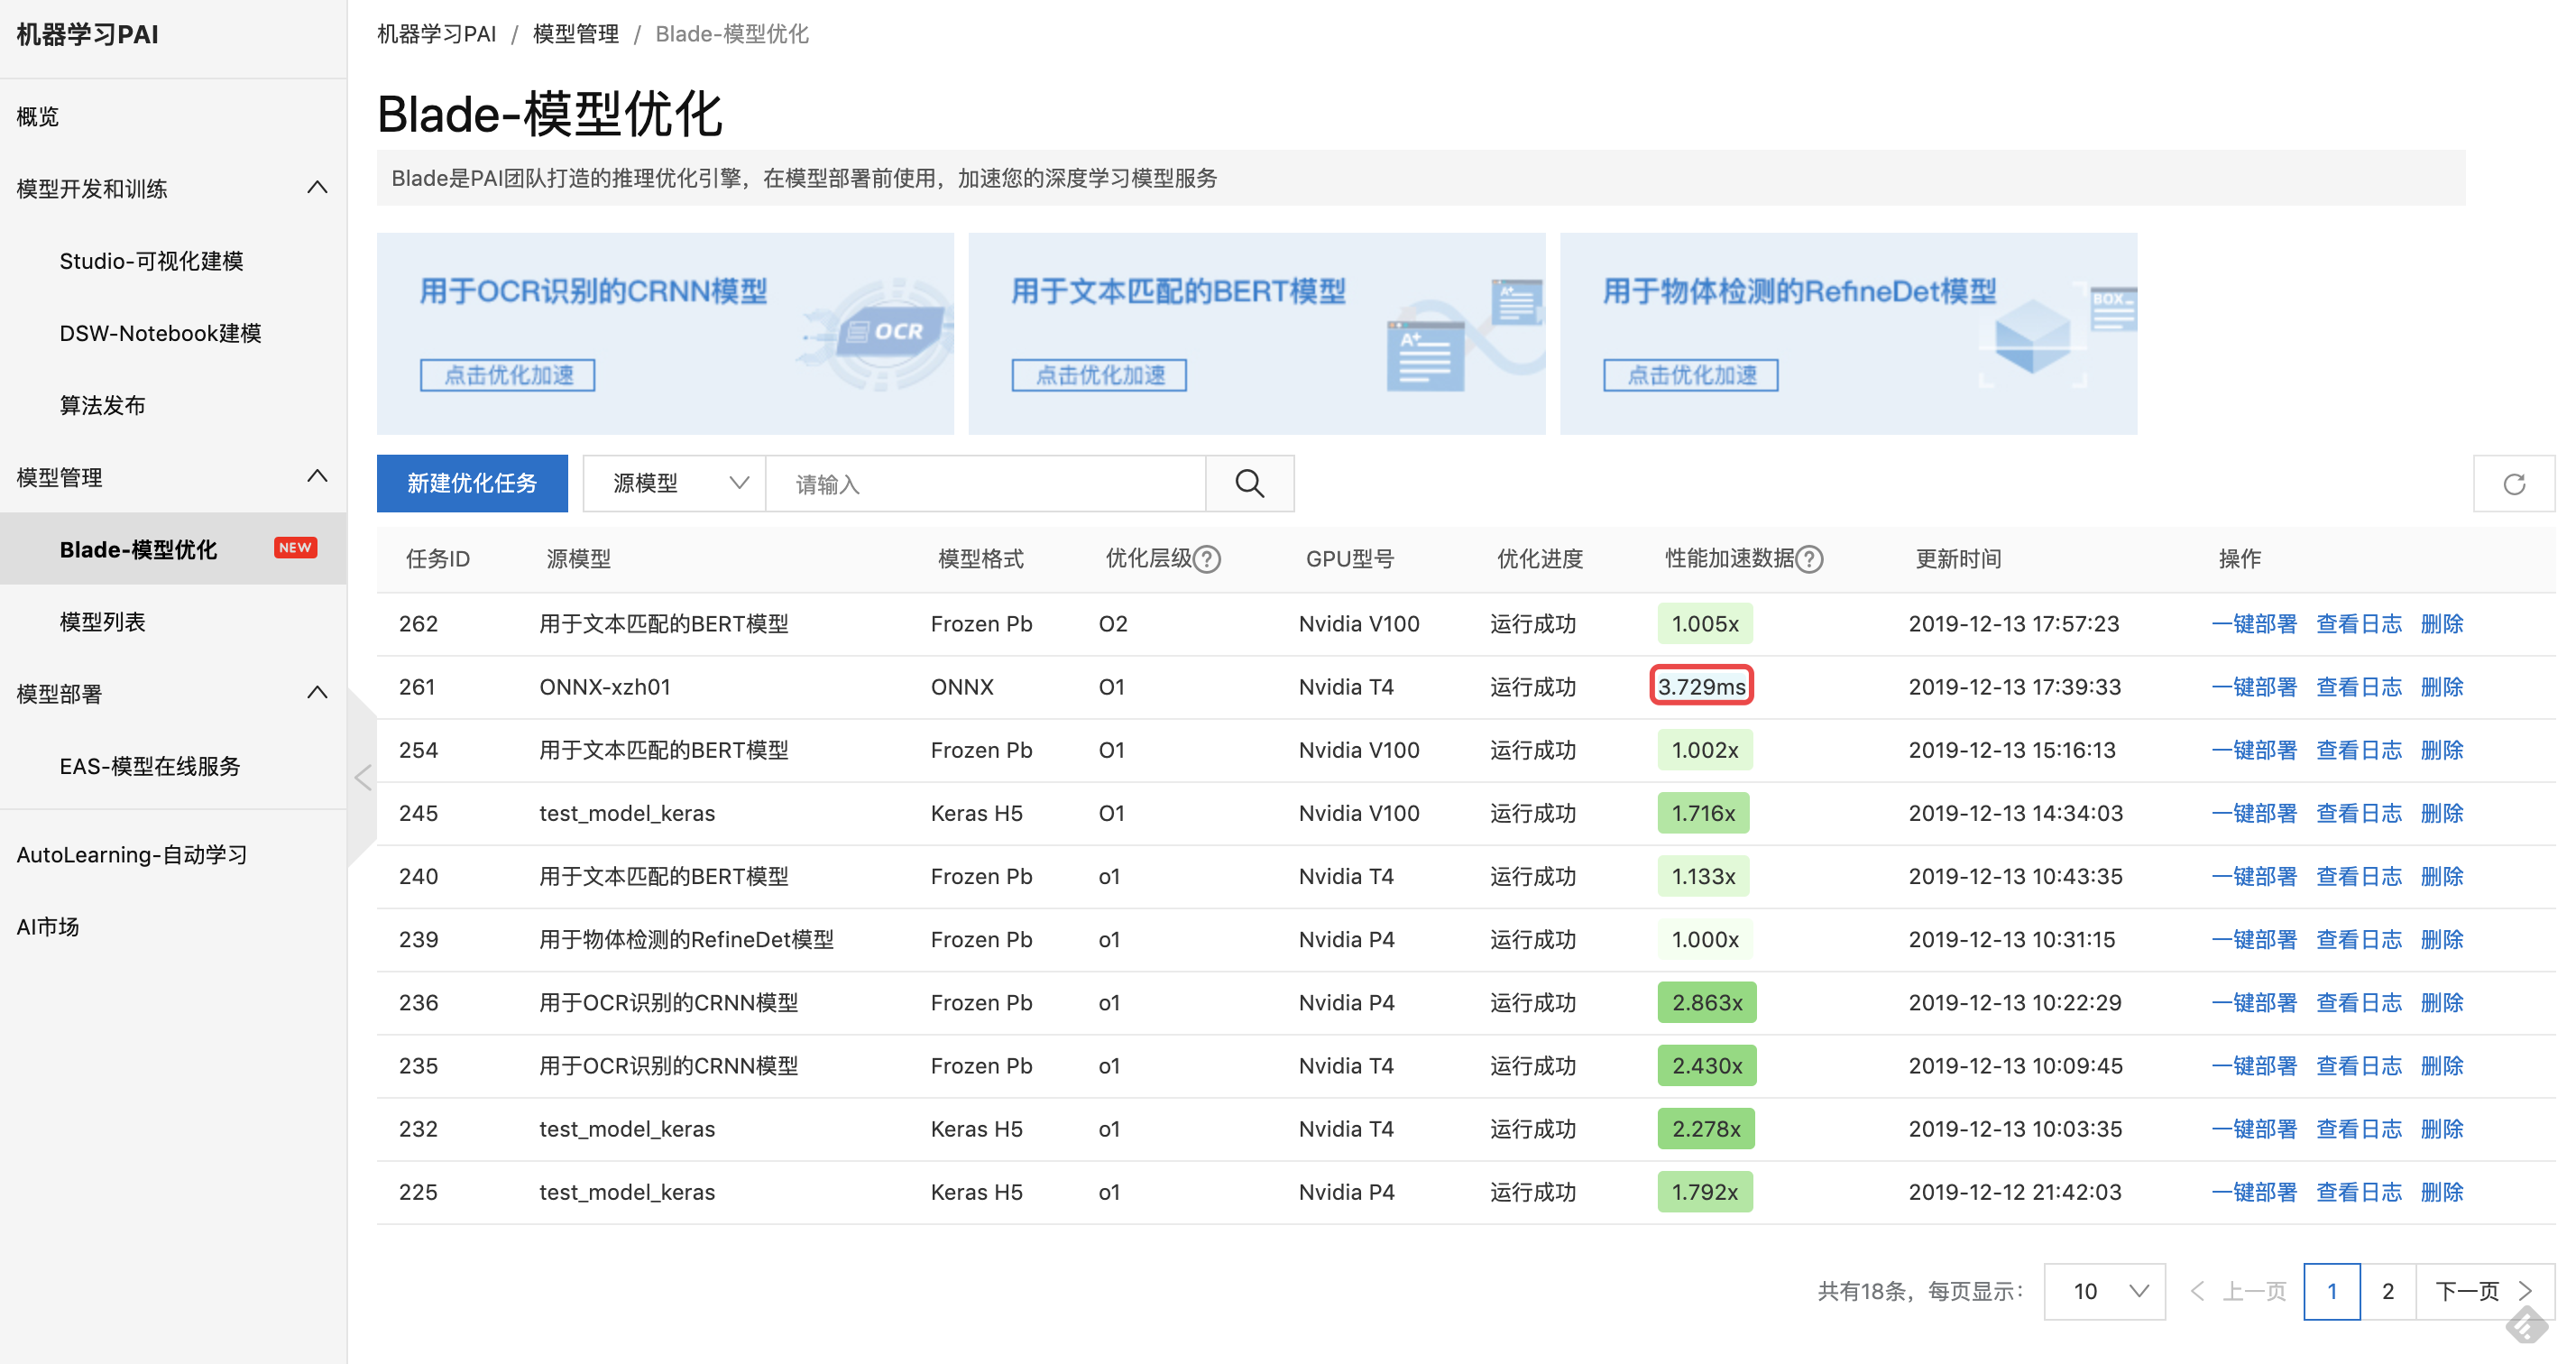Click the 2.863x acceleration badge
The width and height of the screenshot is (2576, 1364).
click(1706, 1002)
